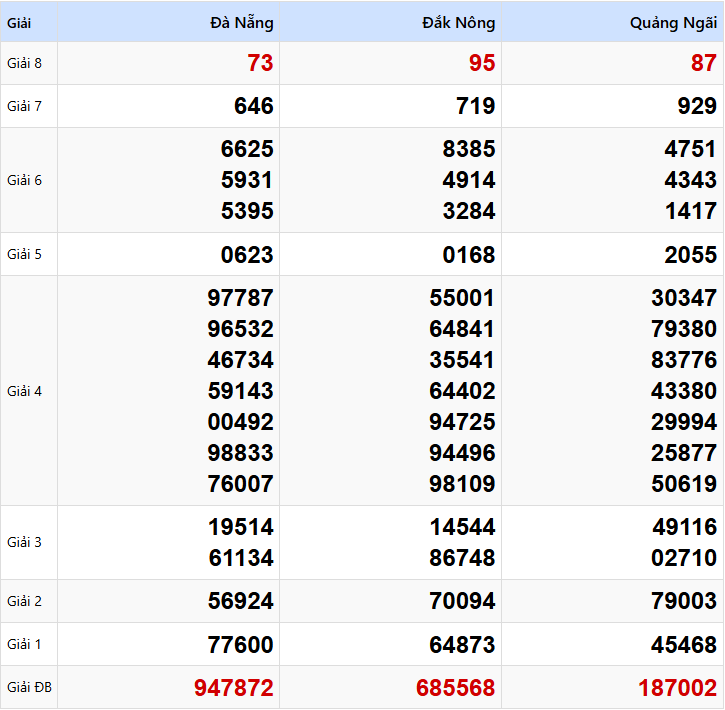Click Giải 3 number 49116
725x710 pixels.
coord(684,526)
